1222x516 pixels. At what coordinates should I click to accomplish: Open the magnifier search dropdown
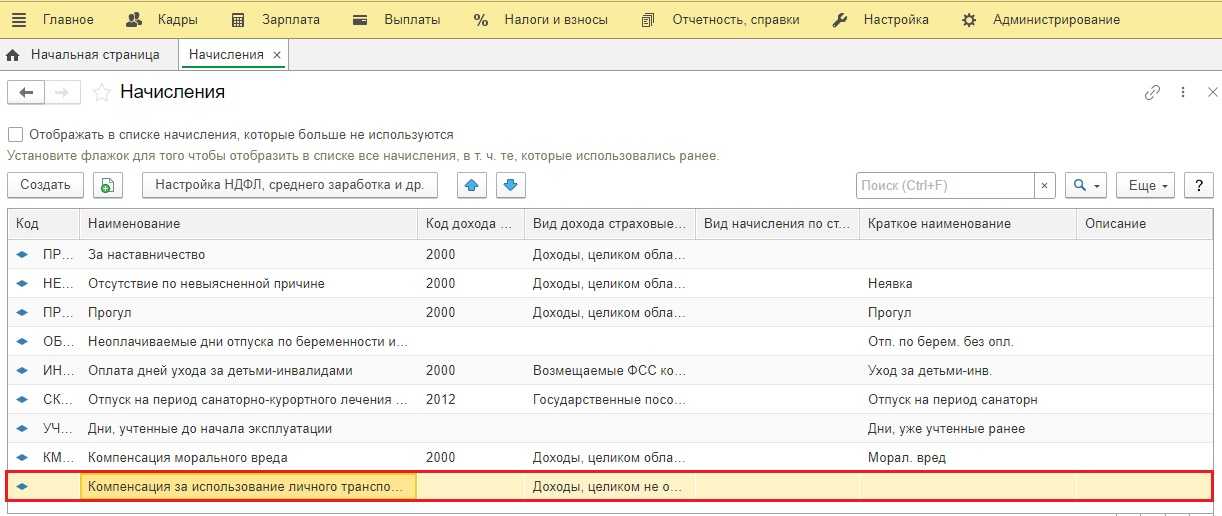pos(1085,185)
